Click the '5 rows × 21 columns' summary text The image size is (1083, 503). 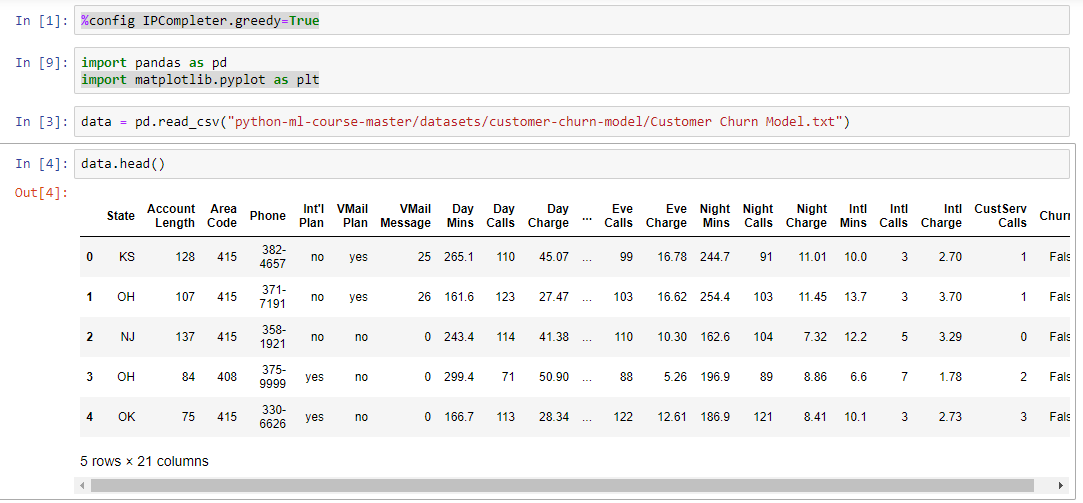point(144,461)
